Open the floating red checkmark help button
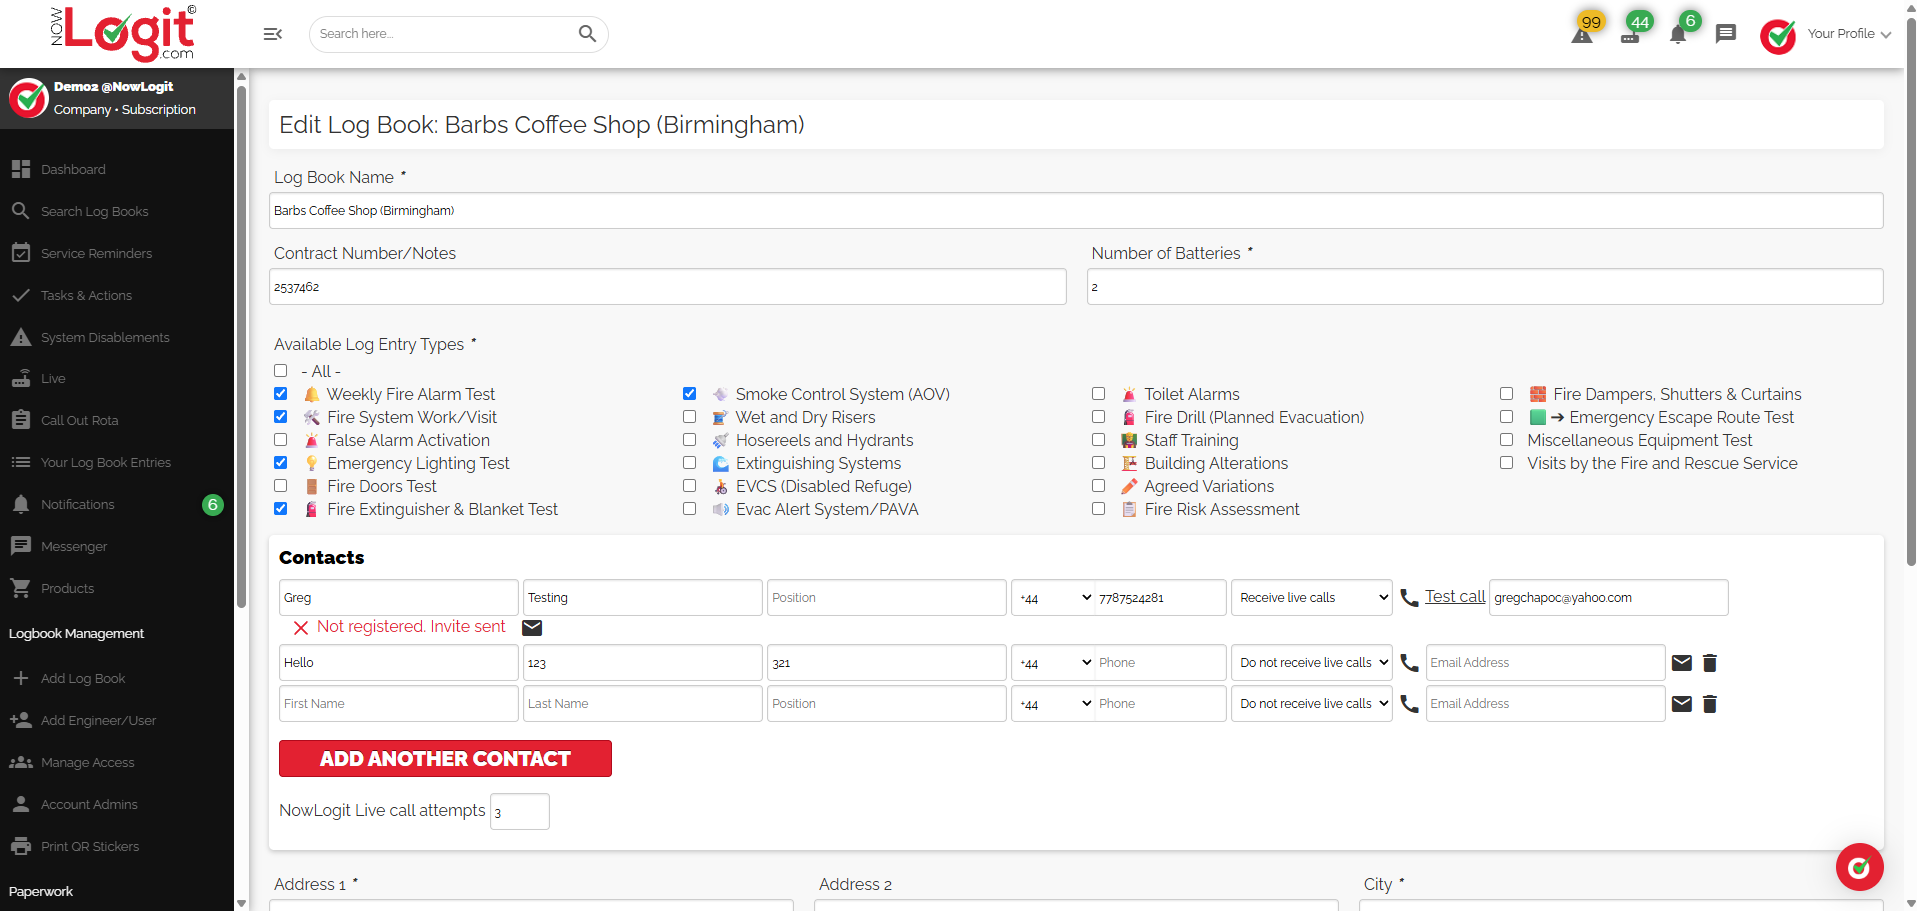 point(1859,867)
